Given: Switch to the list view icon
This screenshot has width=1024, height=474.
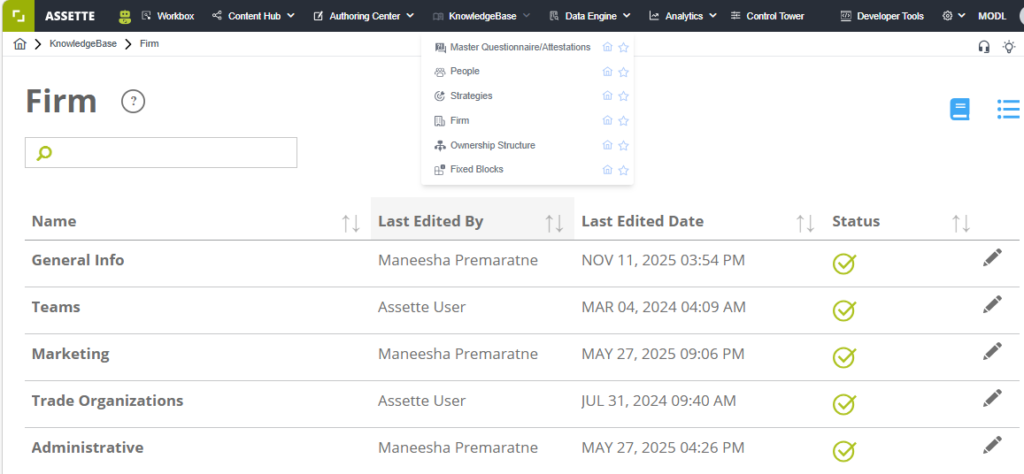Looking at the screenshot, I should tap(1008, 110).
